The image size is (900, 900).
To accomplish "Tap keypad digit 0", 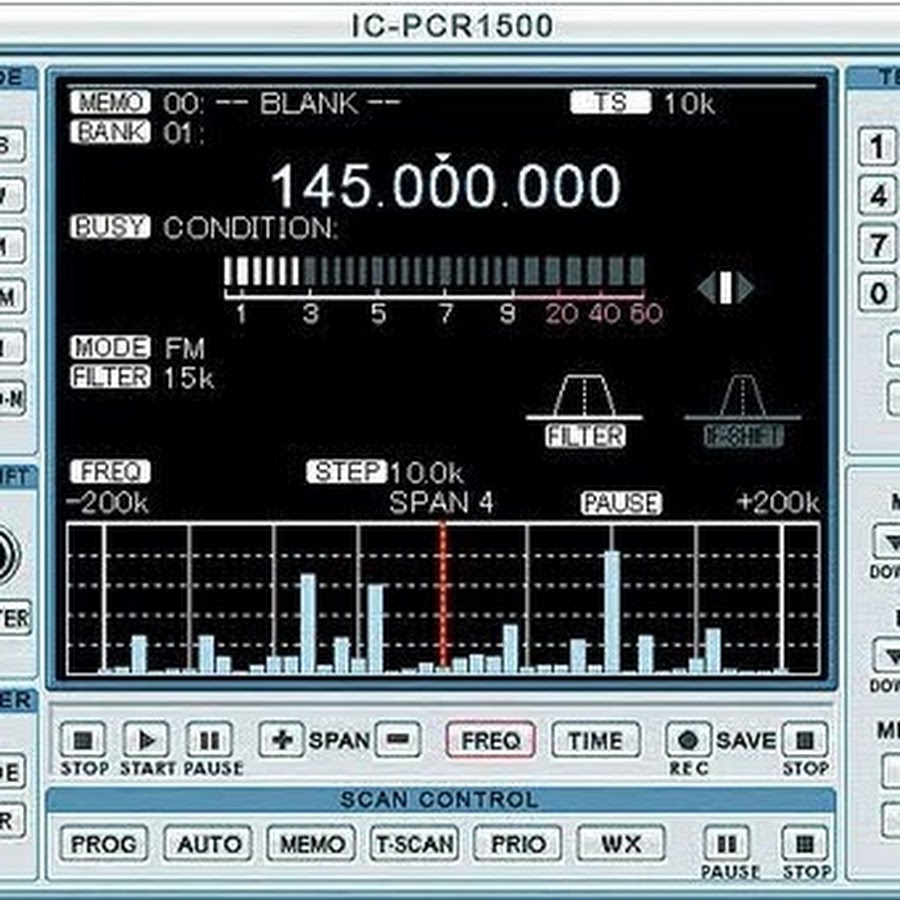I will [x=878, y=294].
